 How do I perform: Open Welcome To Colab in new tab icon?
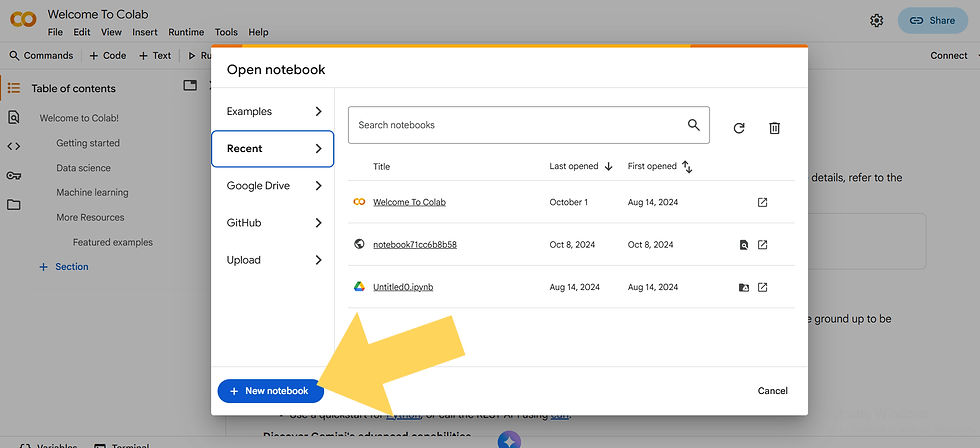(762, 202)
